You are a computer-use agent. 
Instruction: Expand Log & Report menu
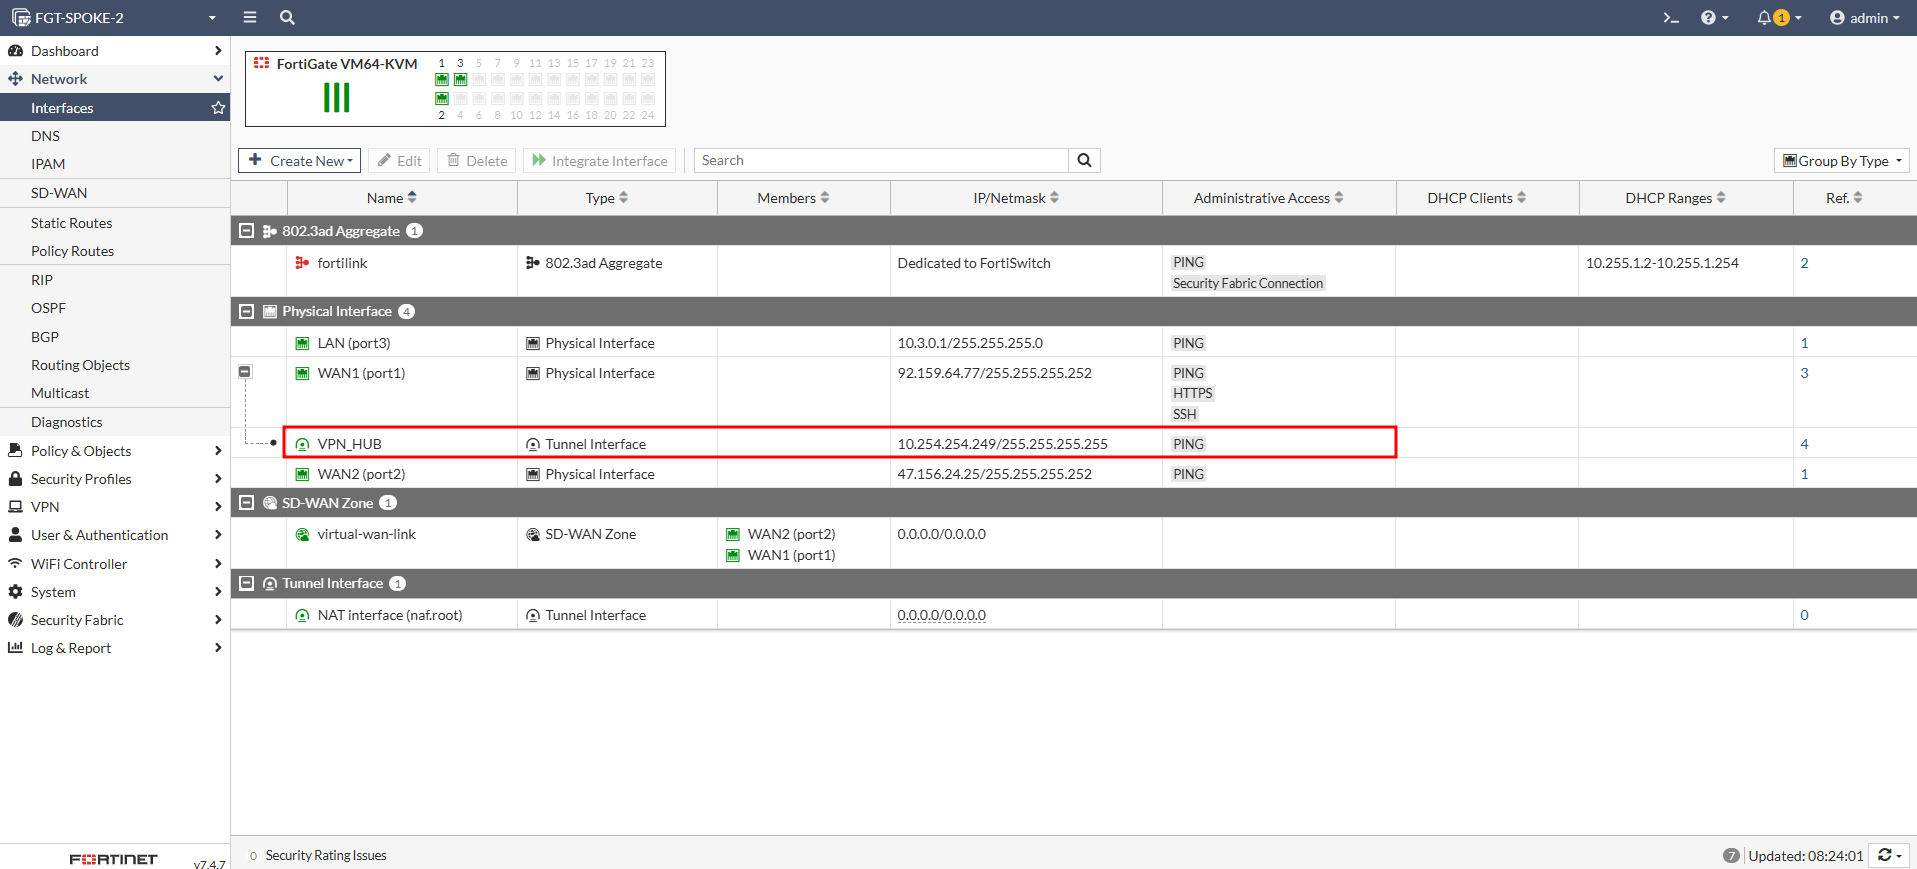(115, 648)
